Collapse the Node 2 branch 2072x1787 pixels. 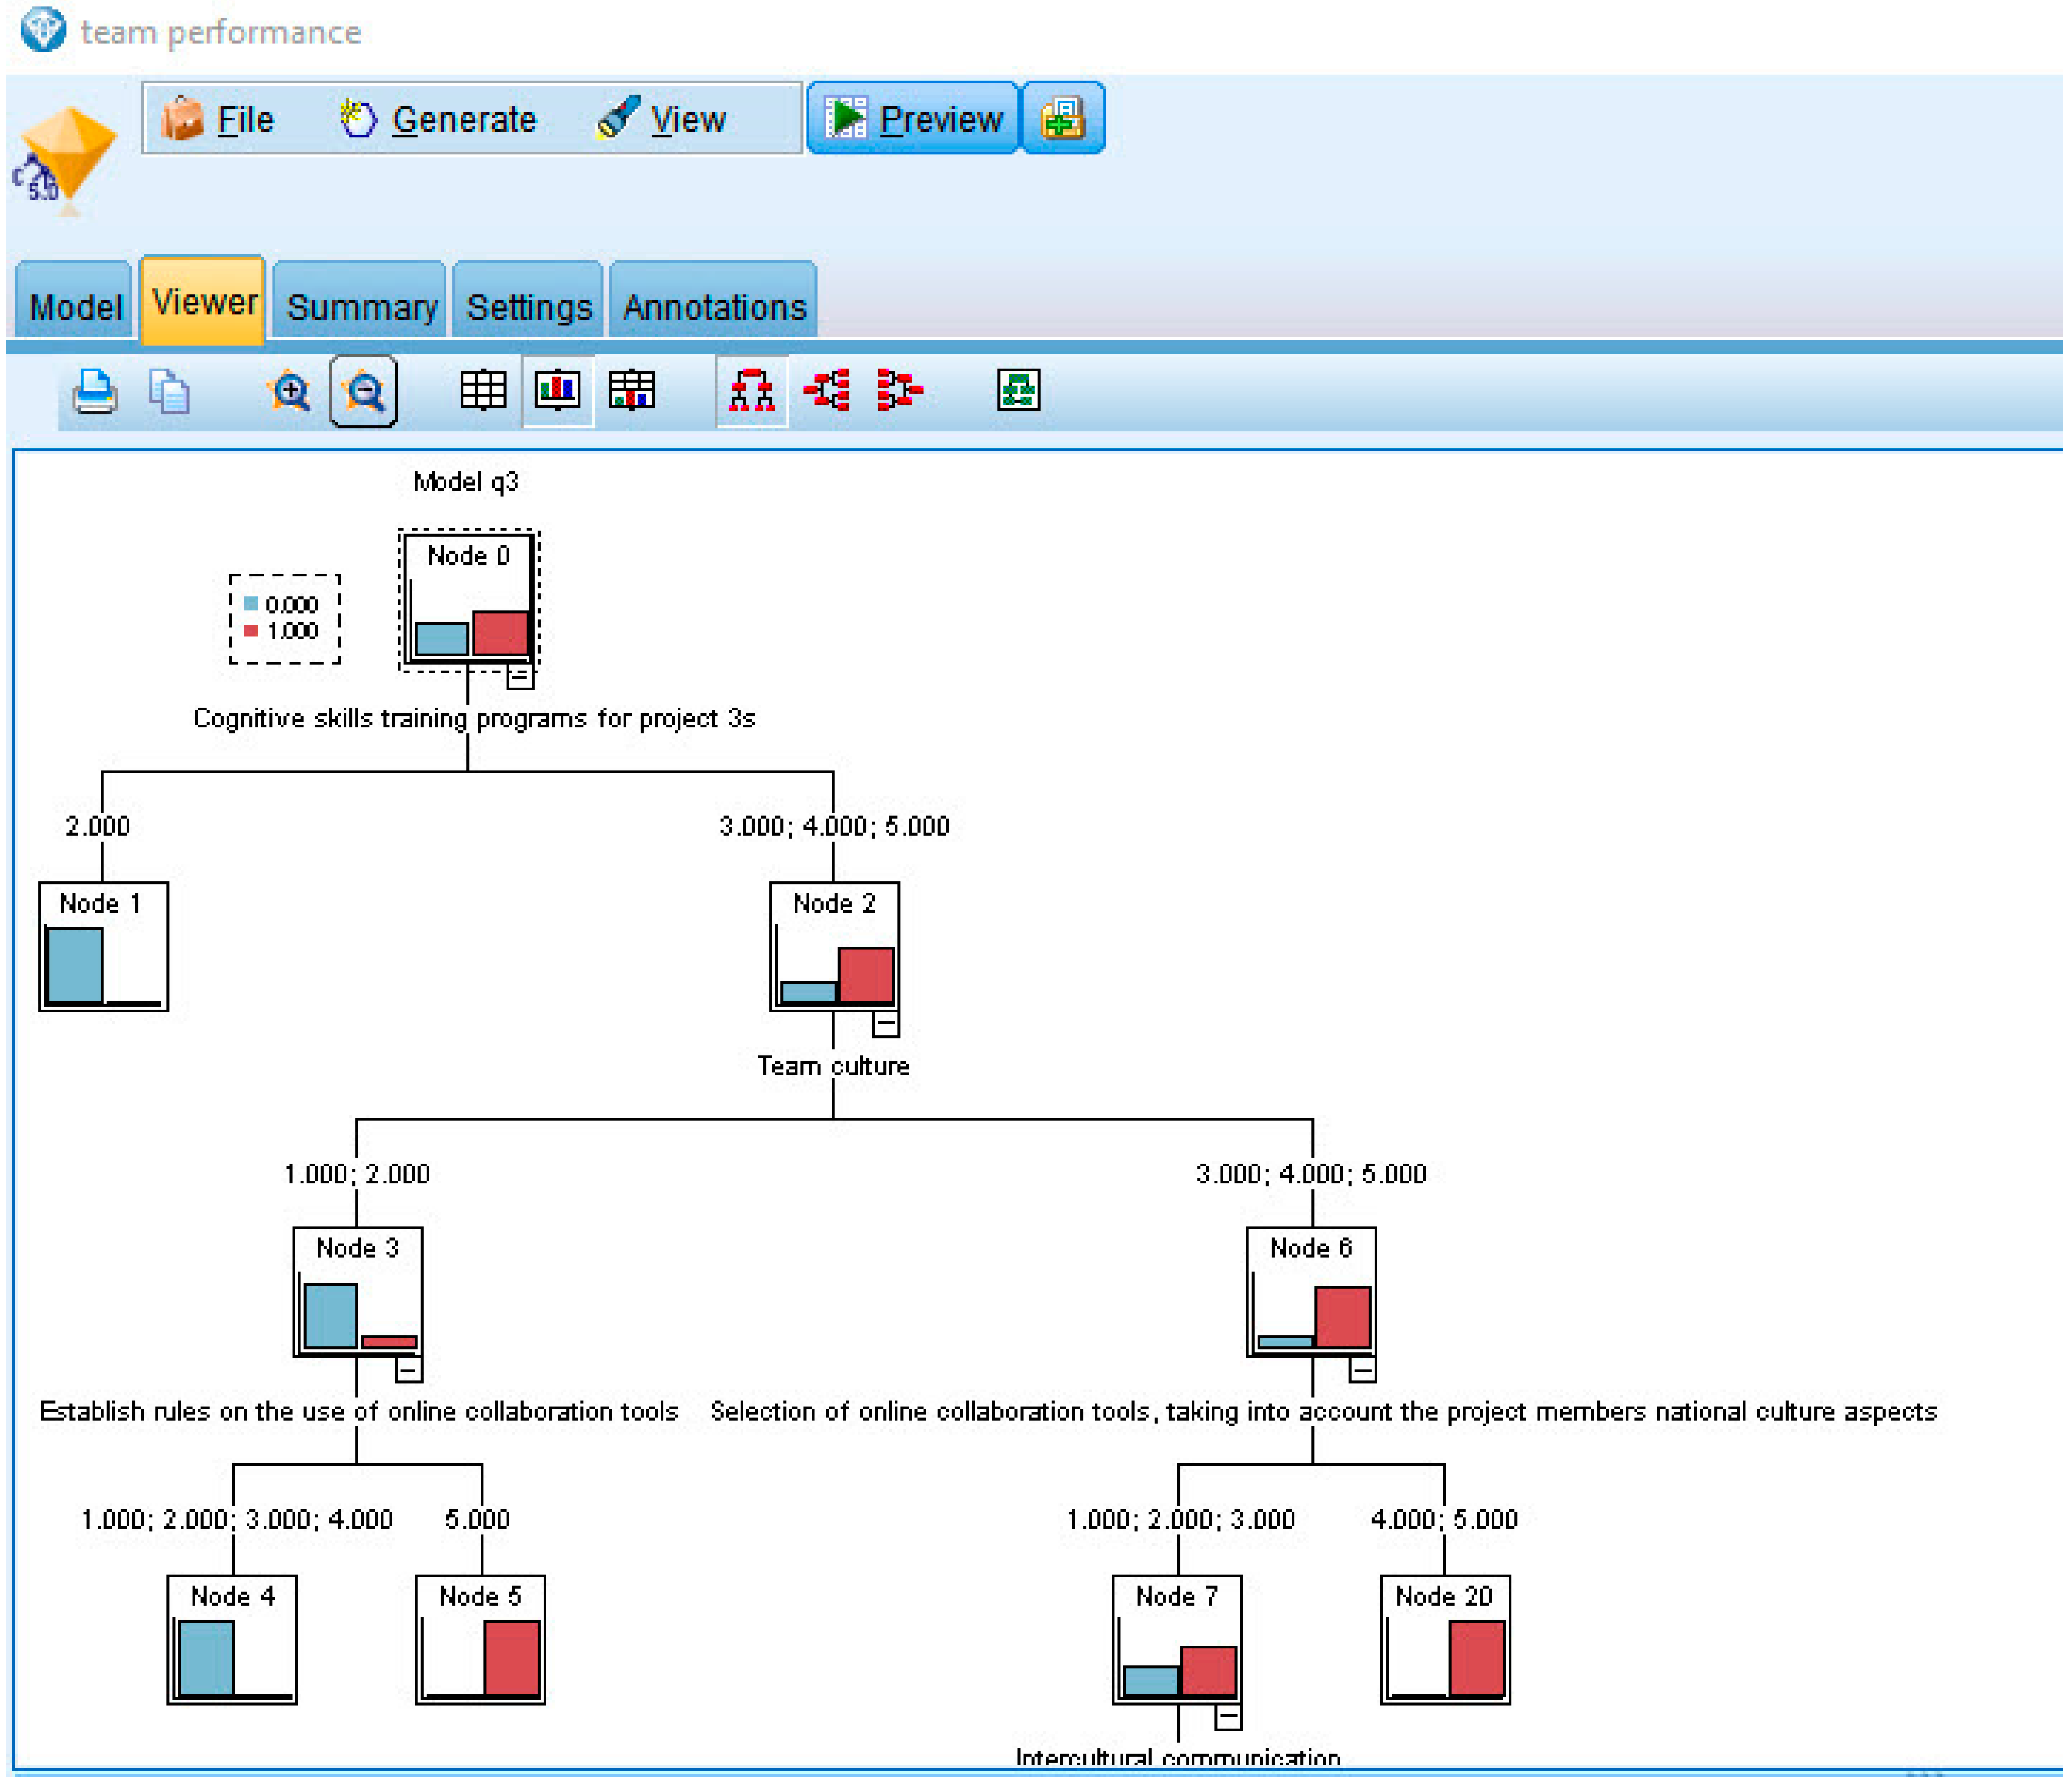pyautogui.click(x=886, y=1024)
